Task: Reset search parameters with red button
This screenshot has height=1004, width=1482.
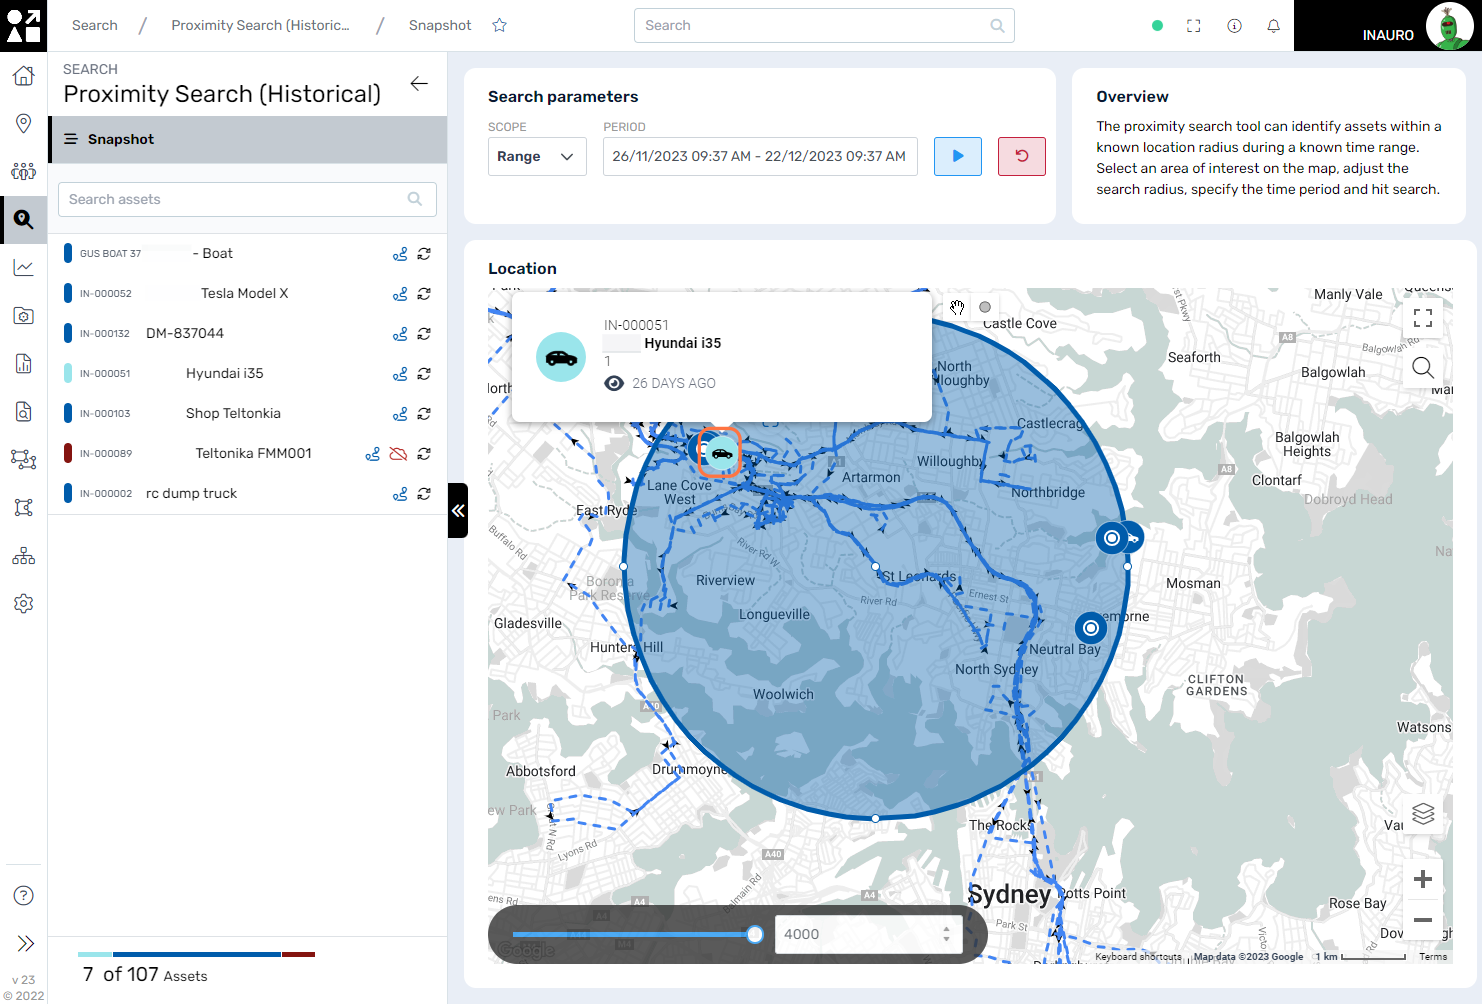Action: [x=1022, y=157]
